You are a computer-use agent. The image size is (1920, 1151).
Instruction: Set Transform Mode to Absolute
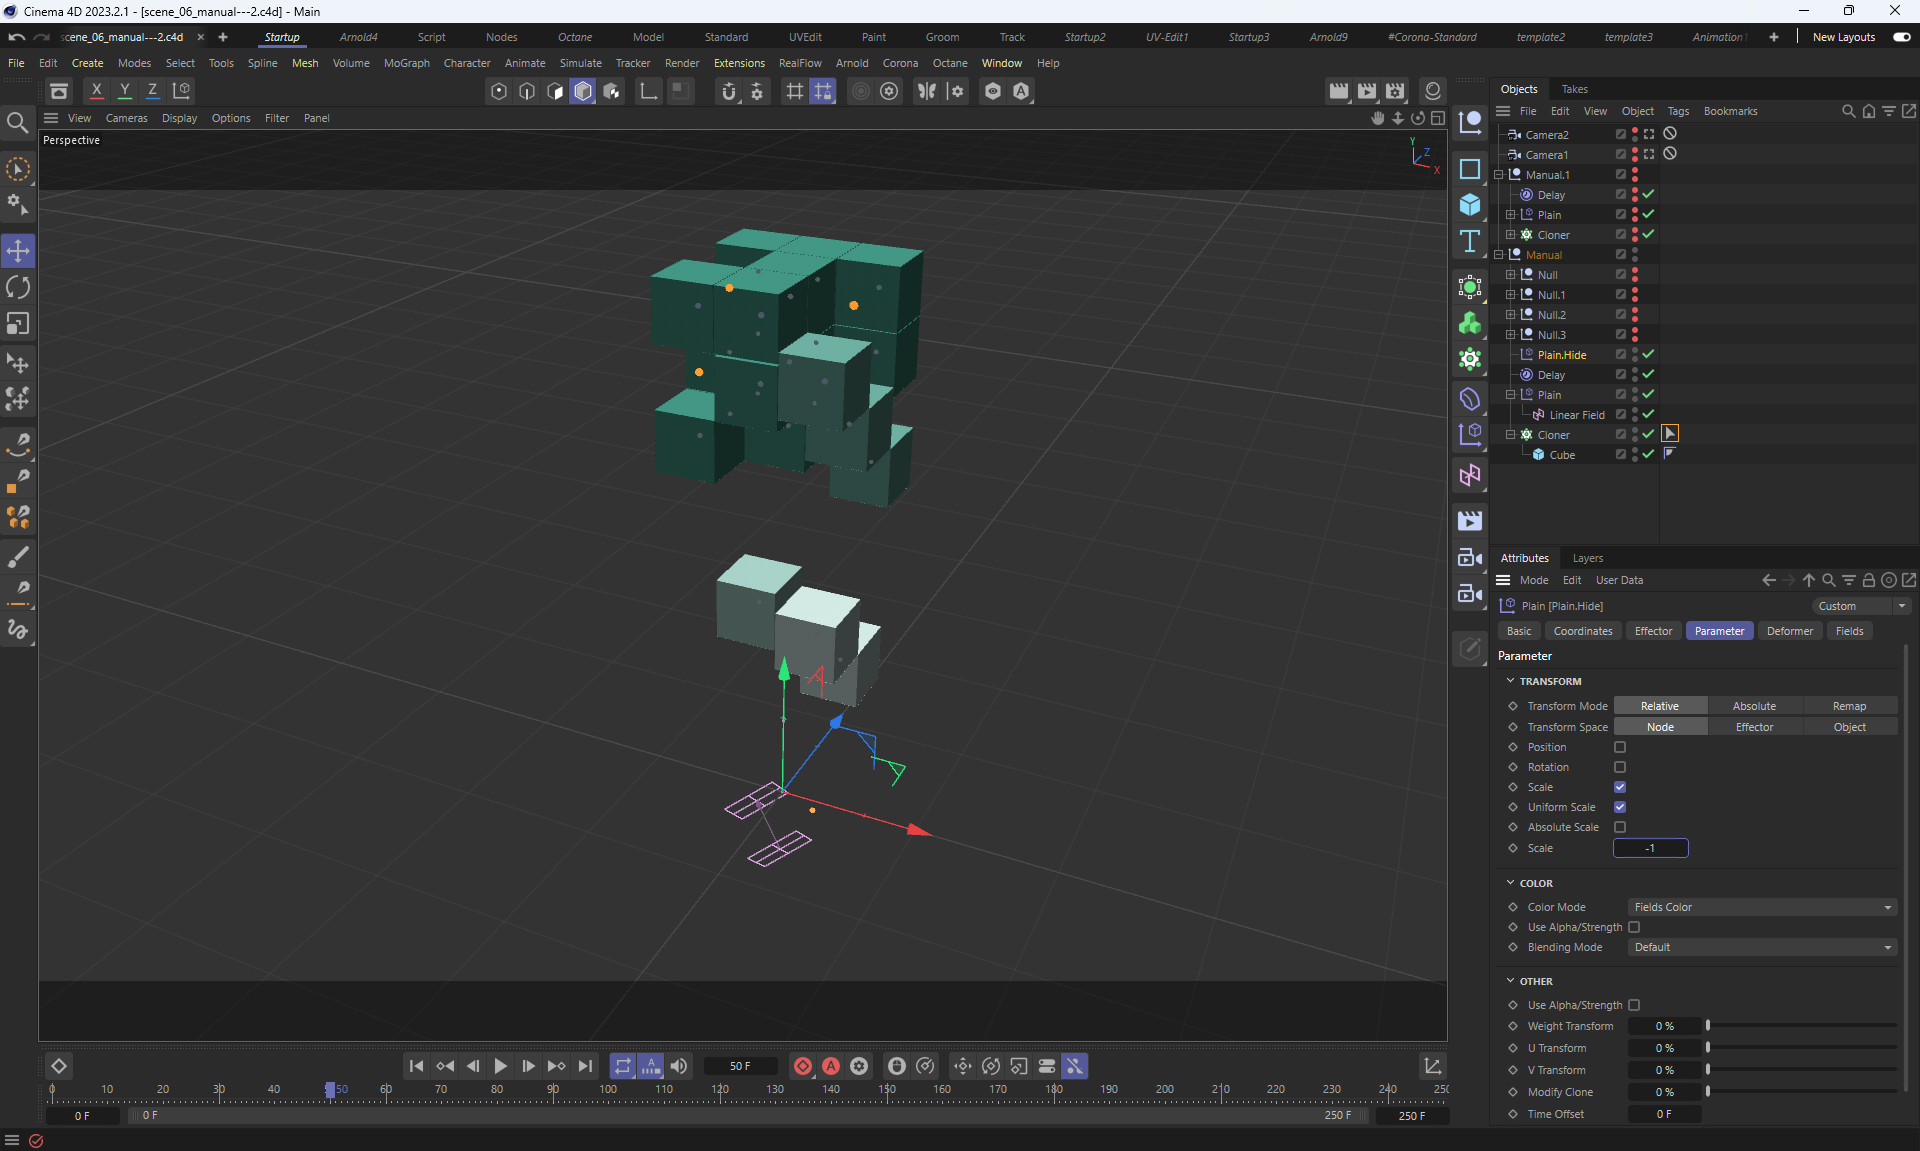[1754, 706]
